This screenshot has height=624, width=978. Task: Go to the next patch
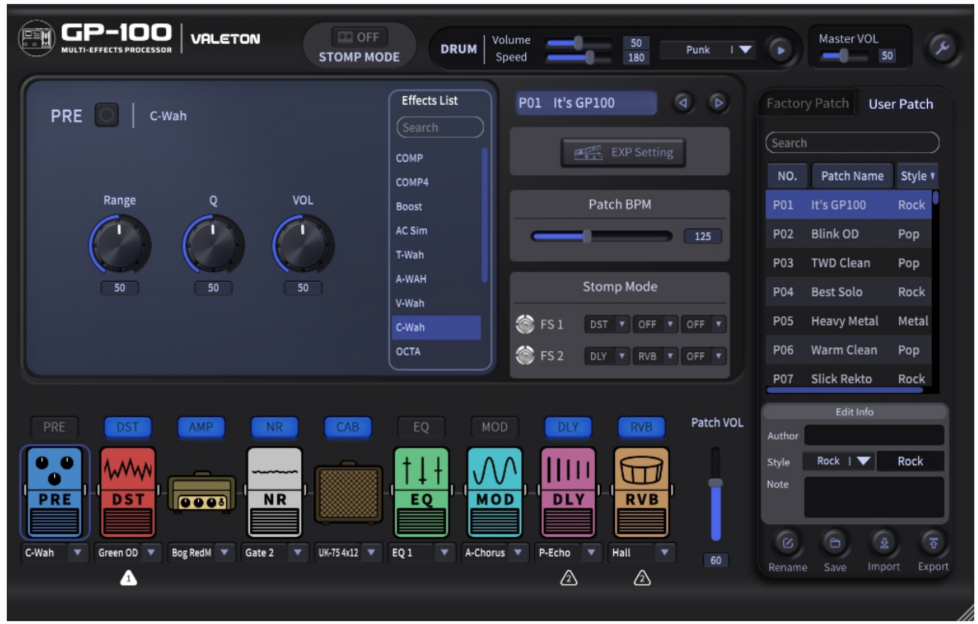[718, 102]
